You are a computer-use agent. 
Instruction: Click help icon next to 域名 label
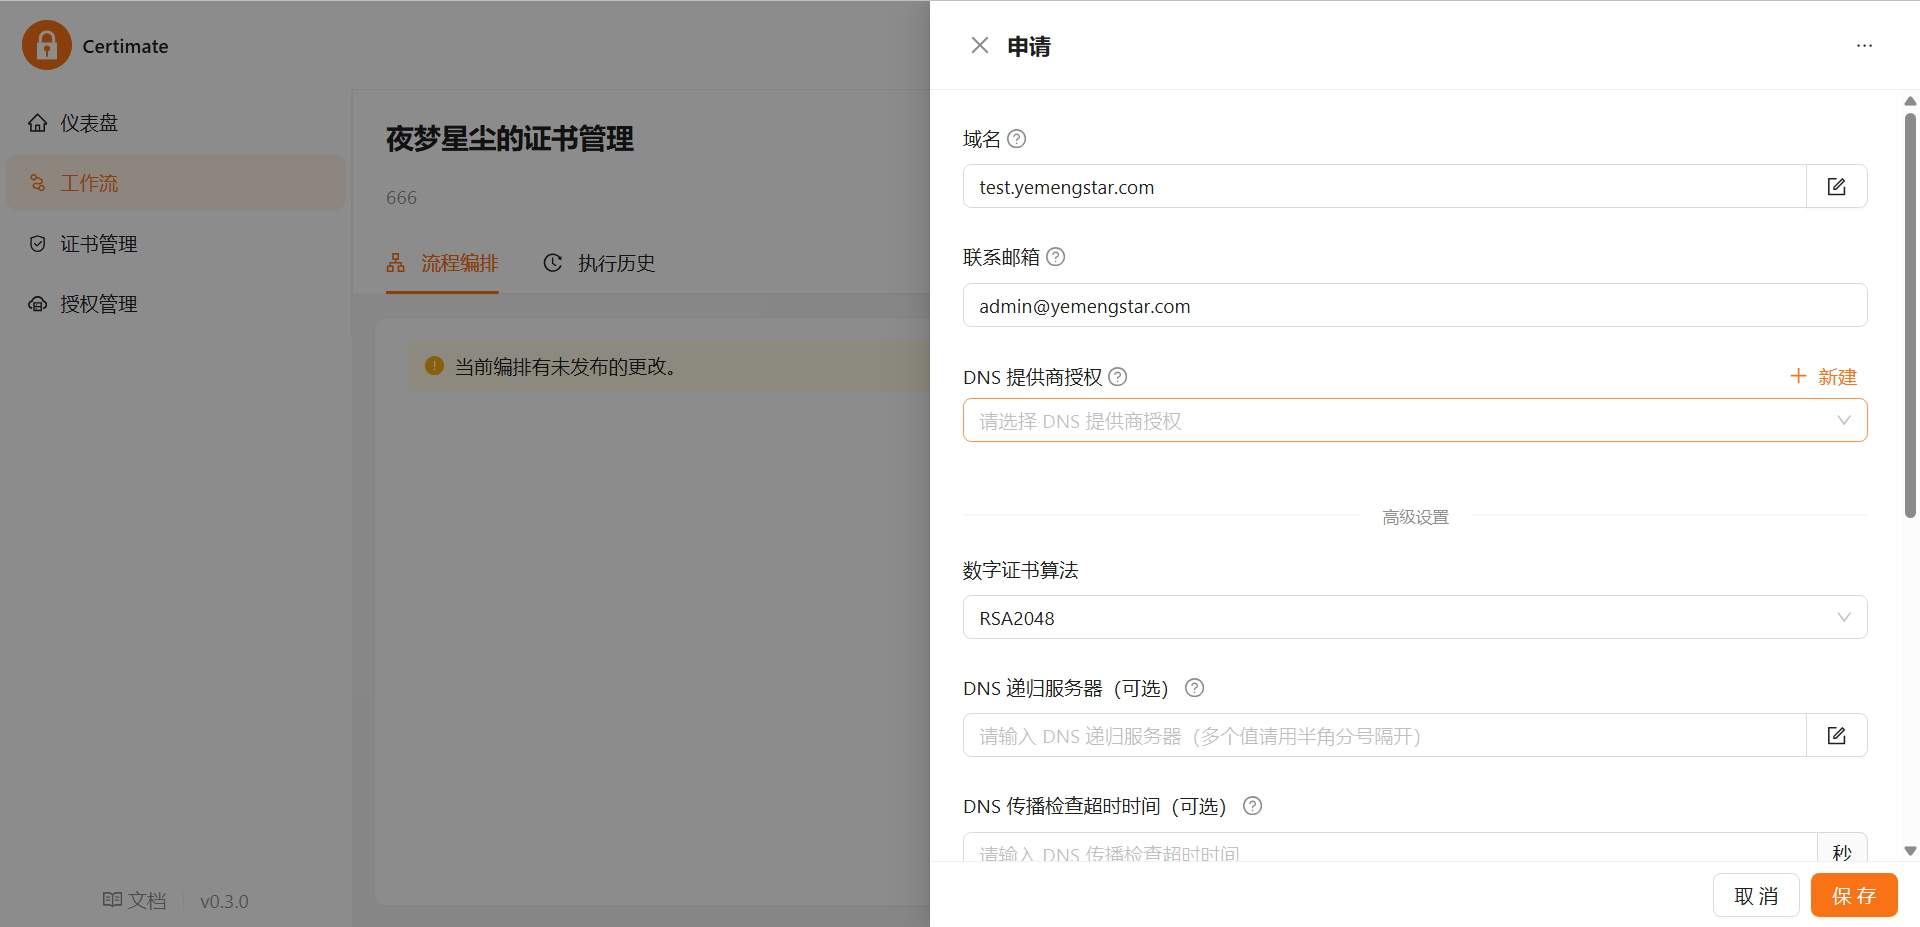coord(1016,139)
